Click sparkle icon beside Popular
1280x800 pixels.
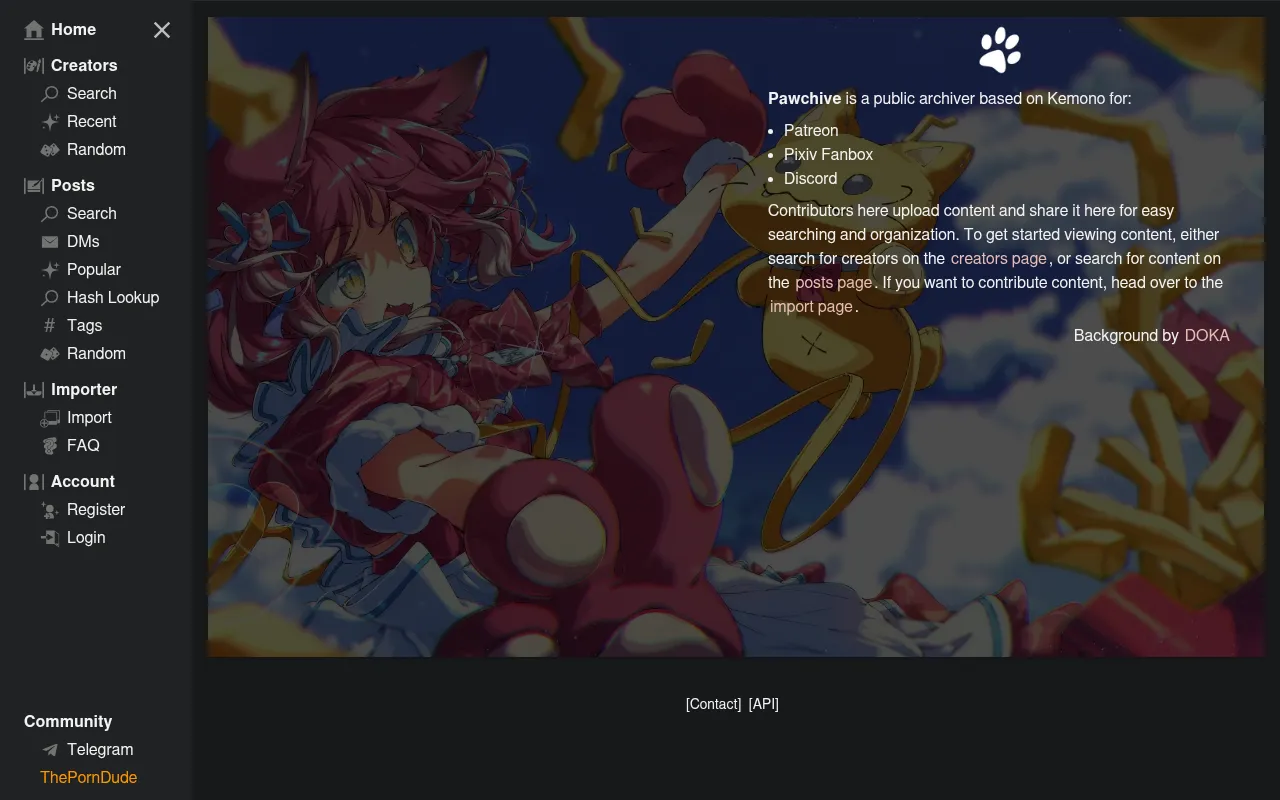pos(50,270)
